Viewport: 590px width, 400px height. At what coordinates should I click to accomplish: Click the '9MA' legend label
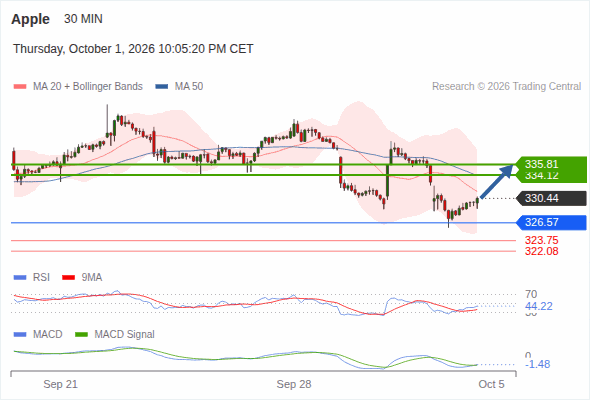(92, 278)
